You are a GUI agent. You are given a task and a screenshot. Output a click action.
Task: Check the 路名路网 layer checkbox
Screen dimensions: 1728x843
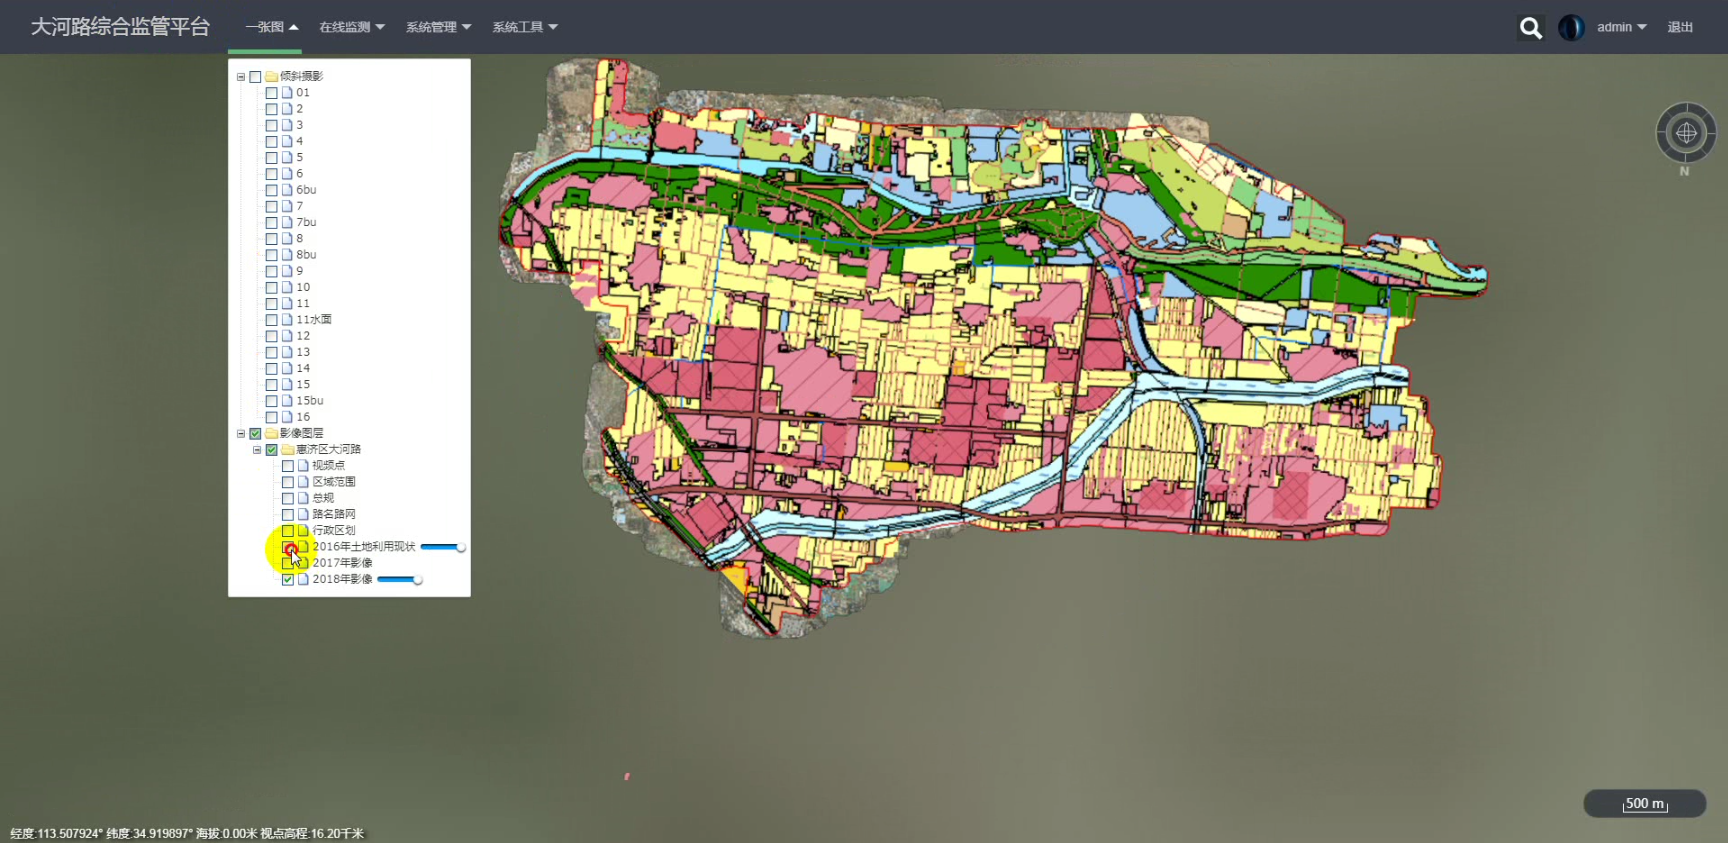288,515
